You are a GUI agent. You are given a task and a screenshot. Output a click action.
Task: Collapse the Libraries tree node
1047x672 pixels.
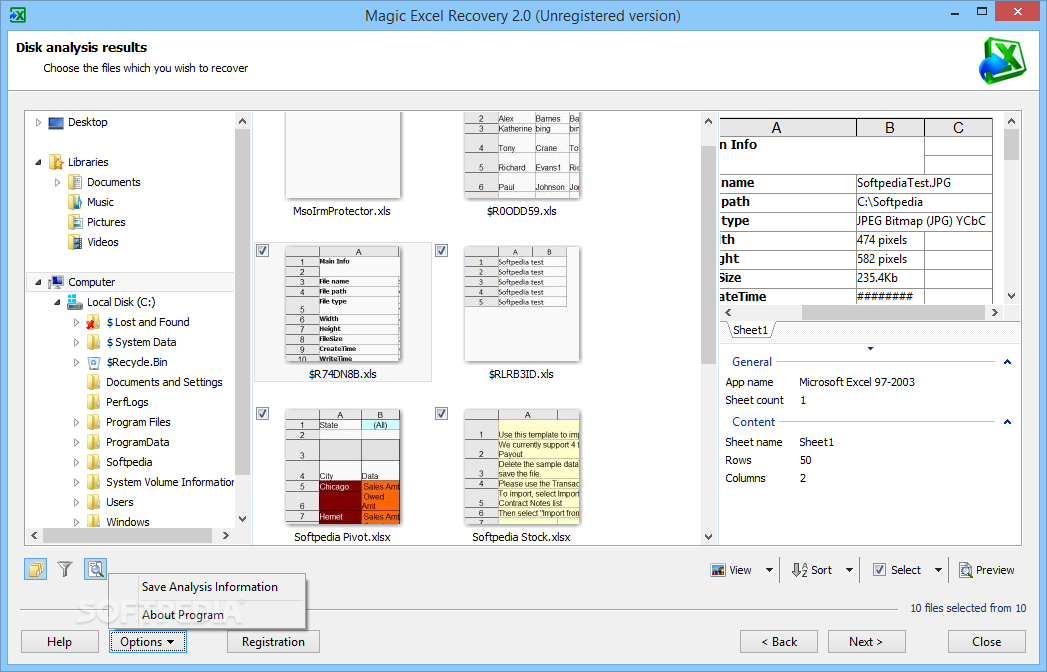tap(38, 162)
